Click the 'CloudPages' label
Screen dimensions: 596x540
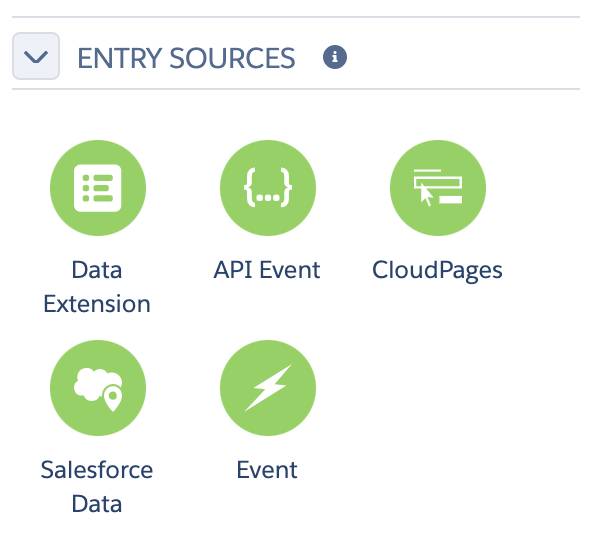pos(437,271)
